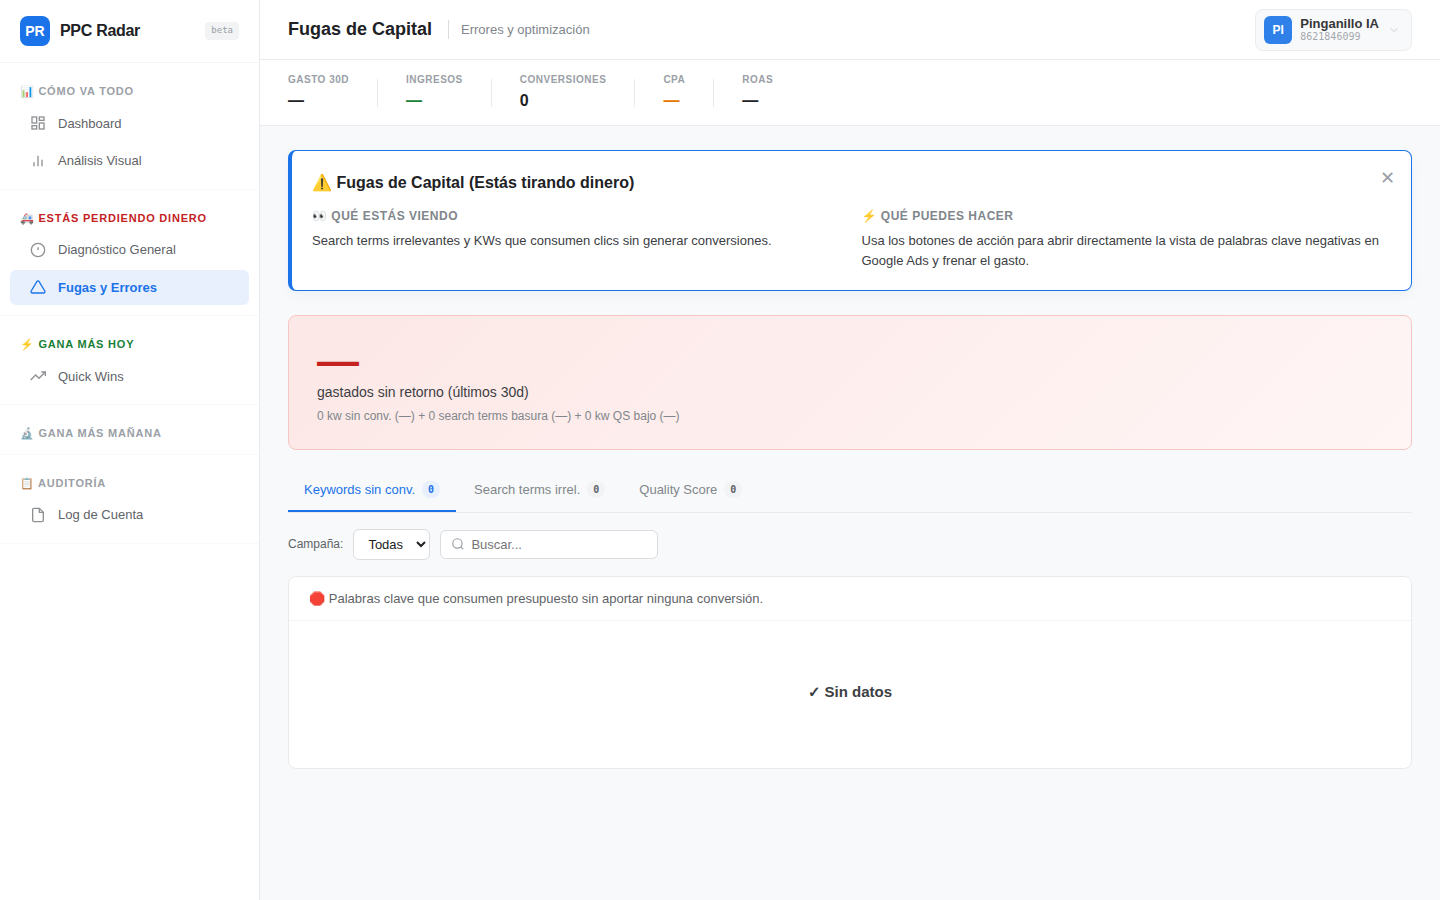Click the 0 badge on Search terms irrel. tab

[x=596, y=489]
